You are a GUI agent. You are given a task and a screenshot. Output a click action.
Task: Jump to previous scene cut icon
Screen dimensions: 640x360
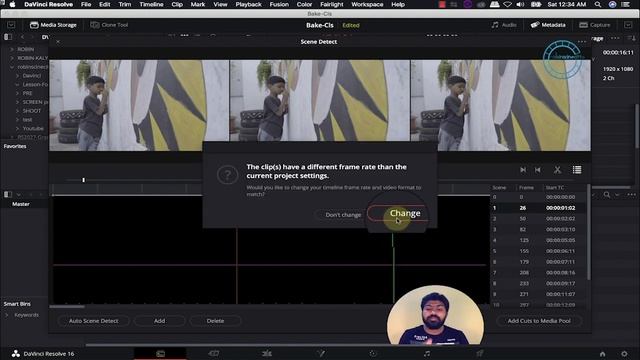pos(538,170)
